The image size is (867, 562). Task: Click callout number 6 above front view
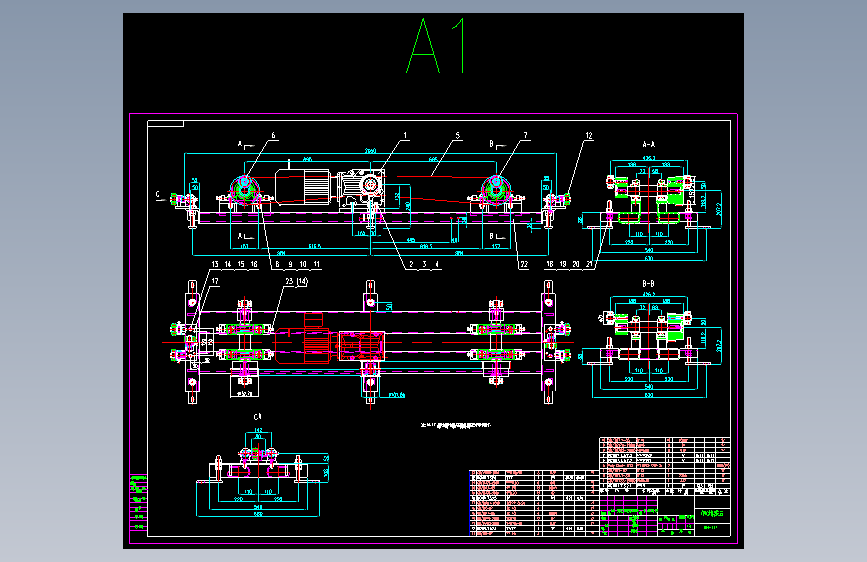click(273, 136)
